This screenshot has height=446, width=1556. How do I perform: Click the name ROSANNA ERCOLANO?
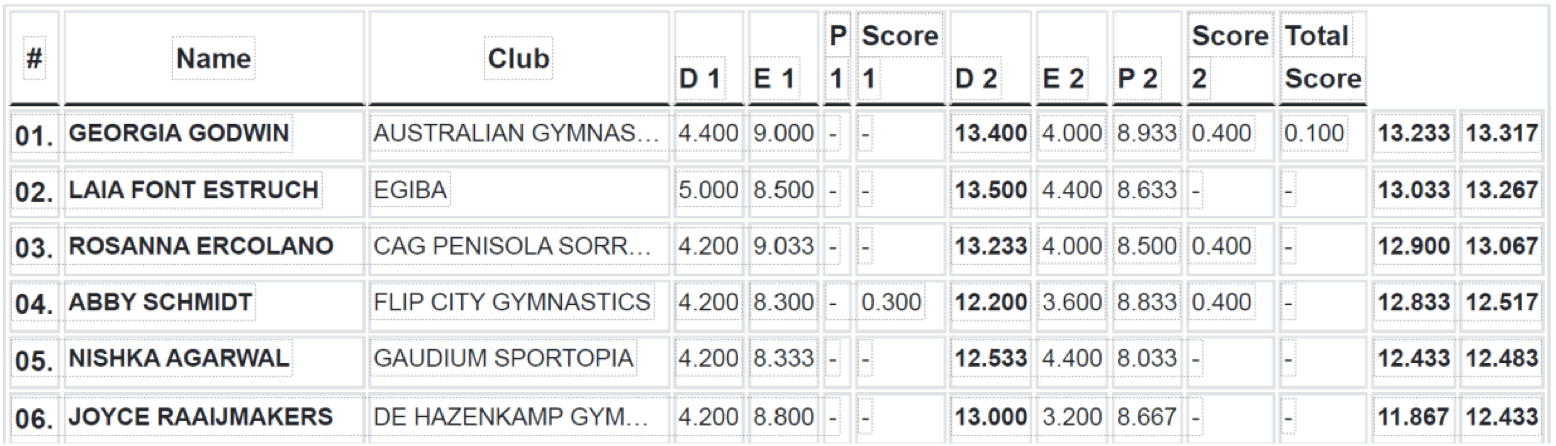(x=199, y=246)
